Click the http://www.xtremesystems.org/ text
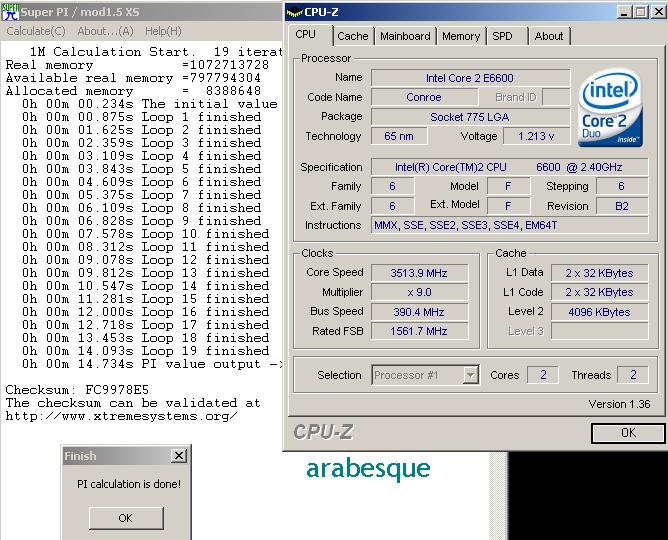This screenshot has height=540, width=668. click(121, 416)
